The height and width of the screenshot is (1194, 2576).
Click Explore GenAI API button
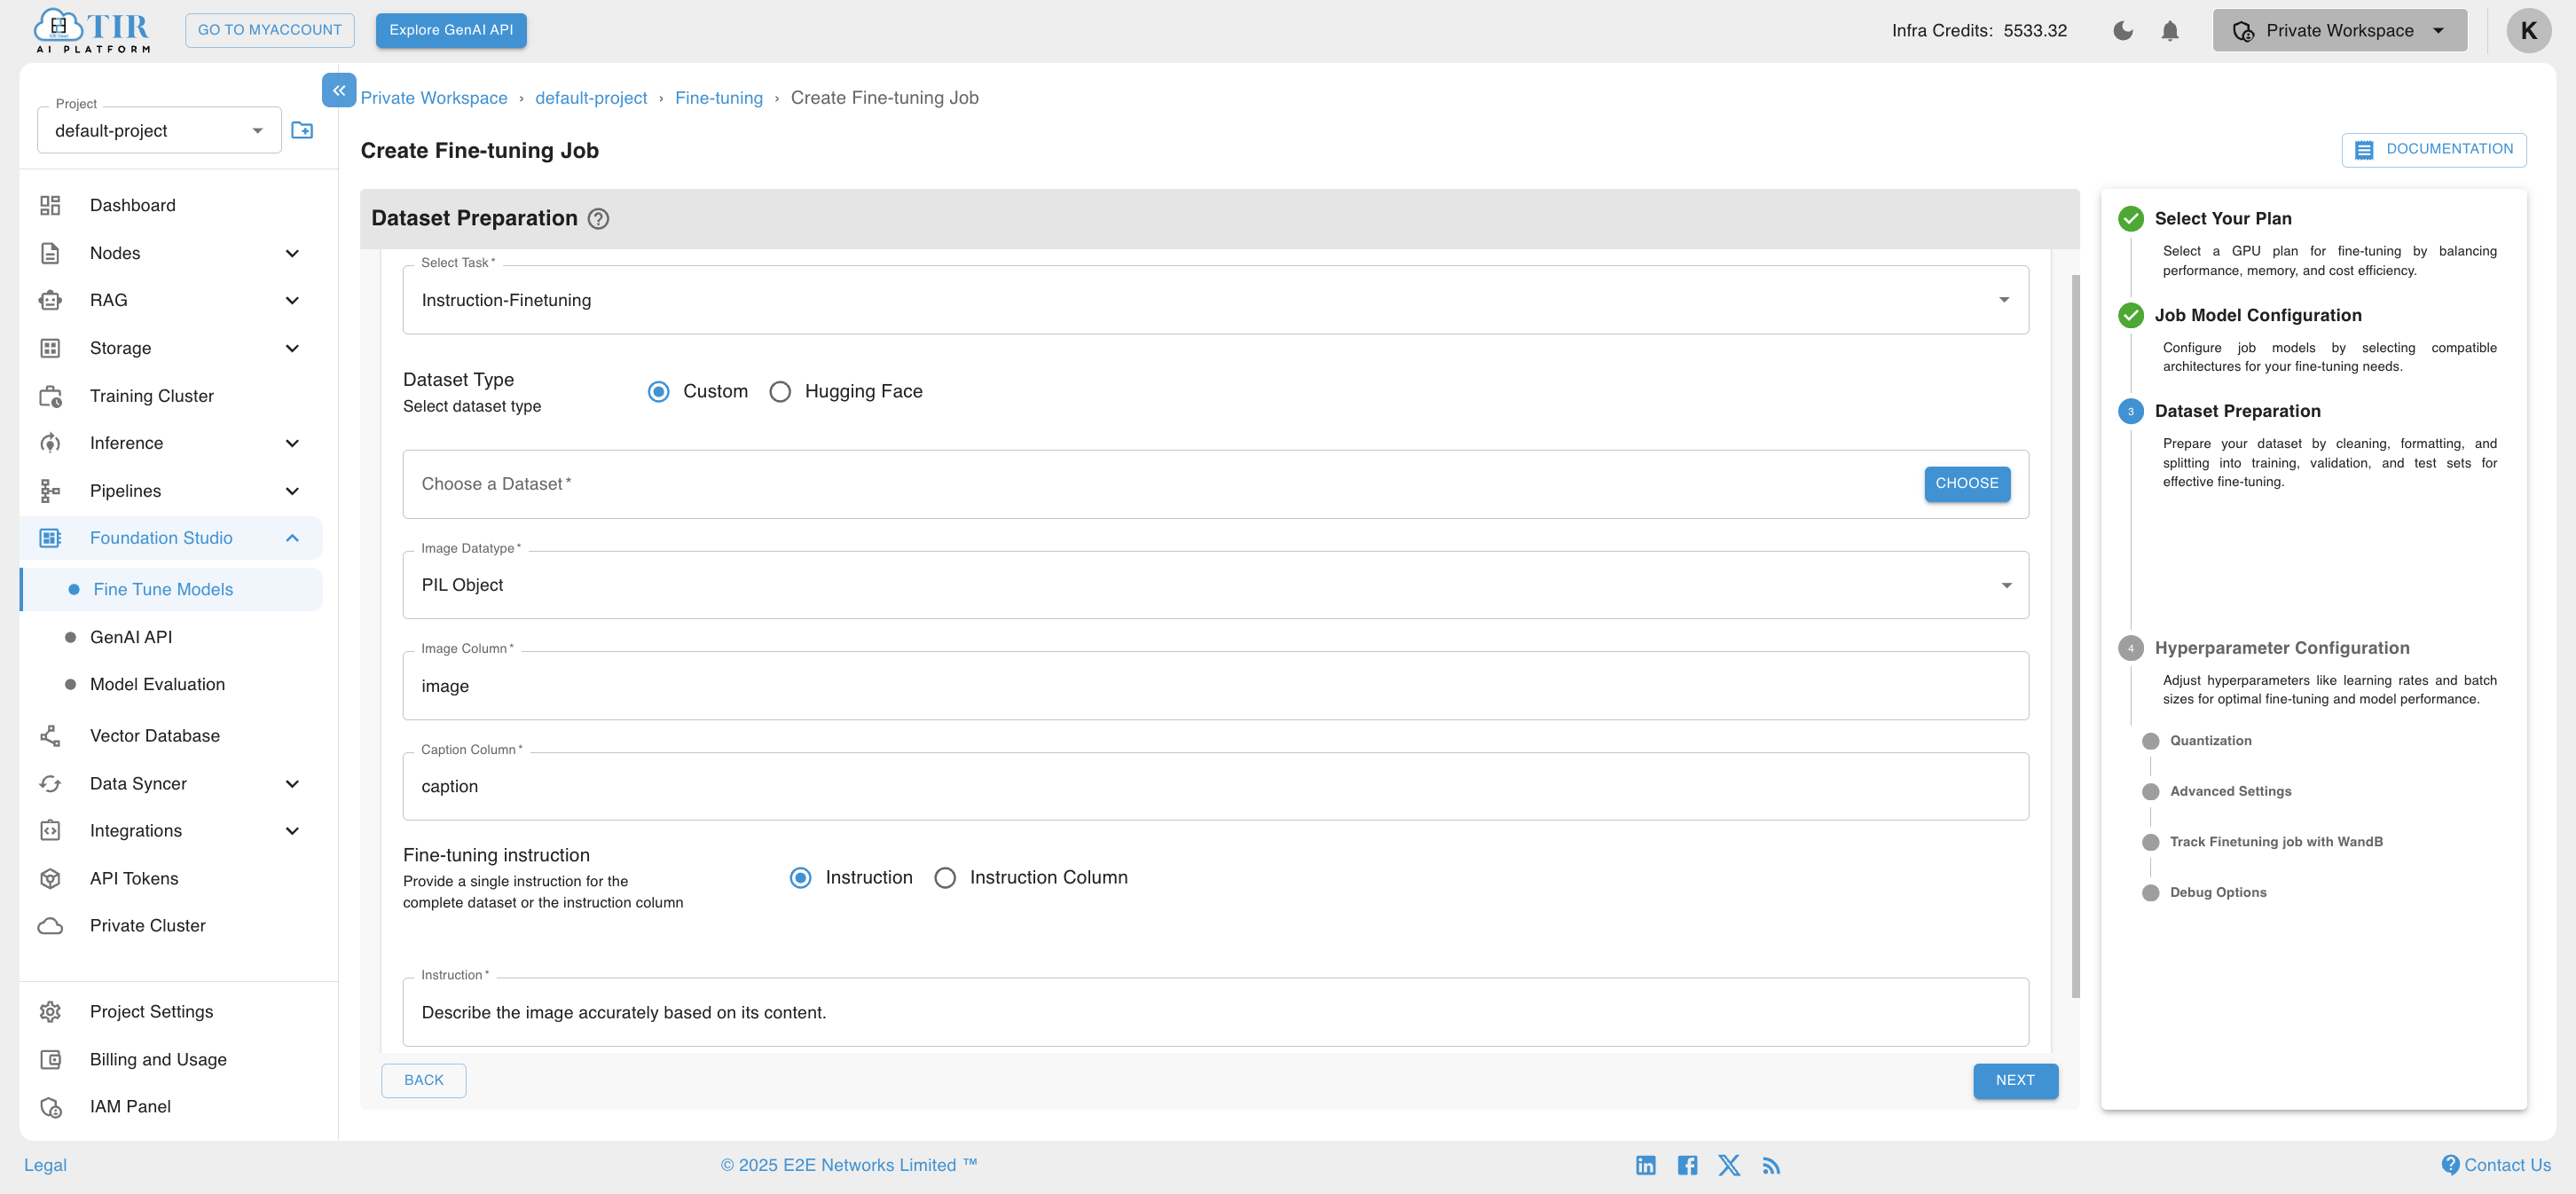(x=451, y=30)
